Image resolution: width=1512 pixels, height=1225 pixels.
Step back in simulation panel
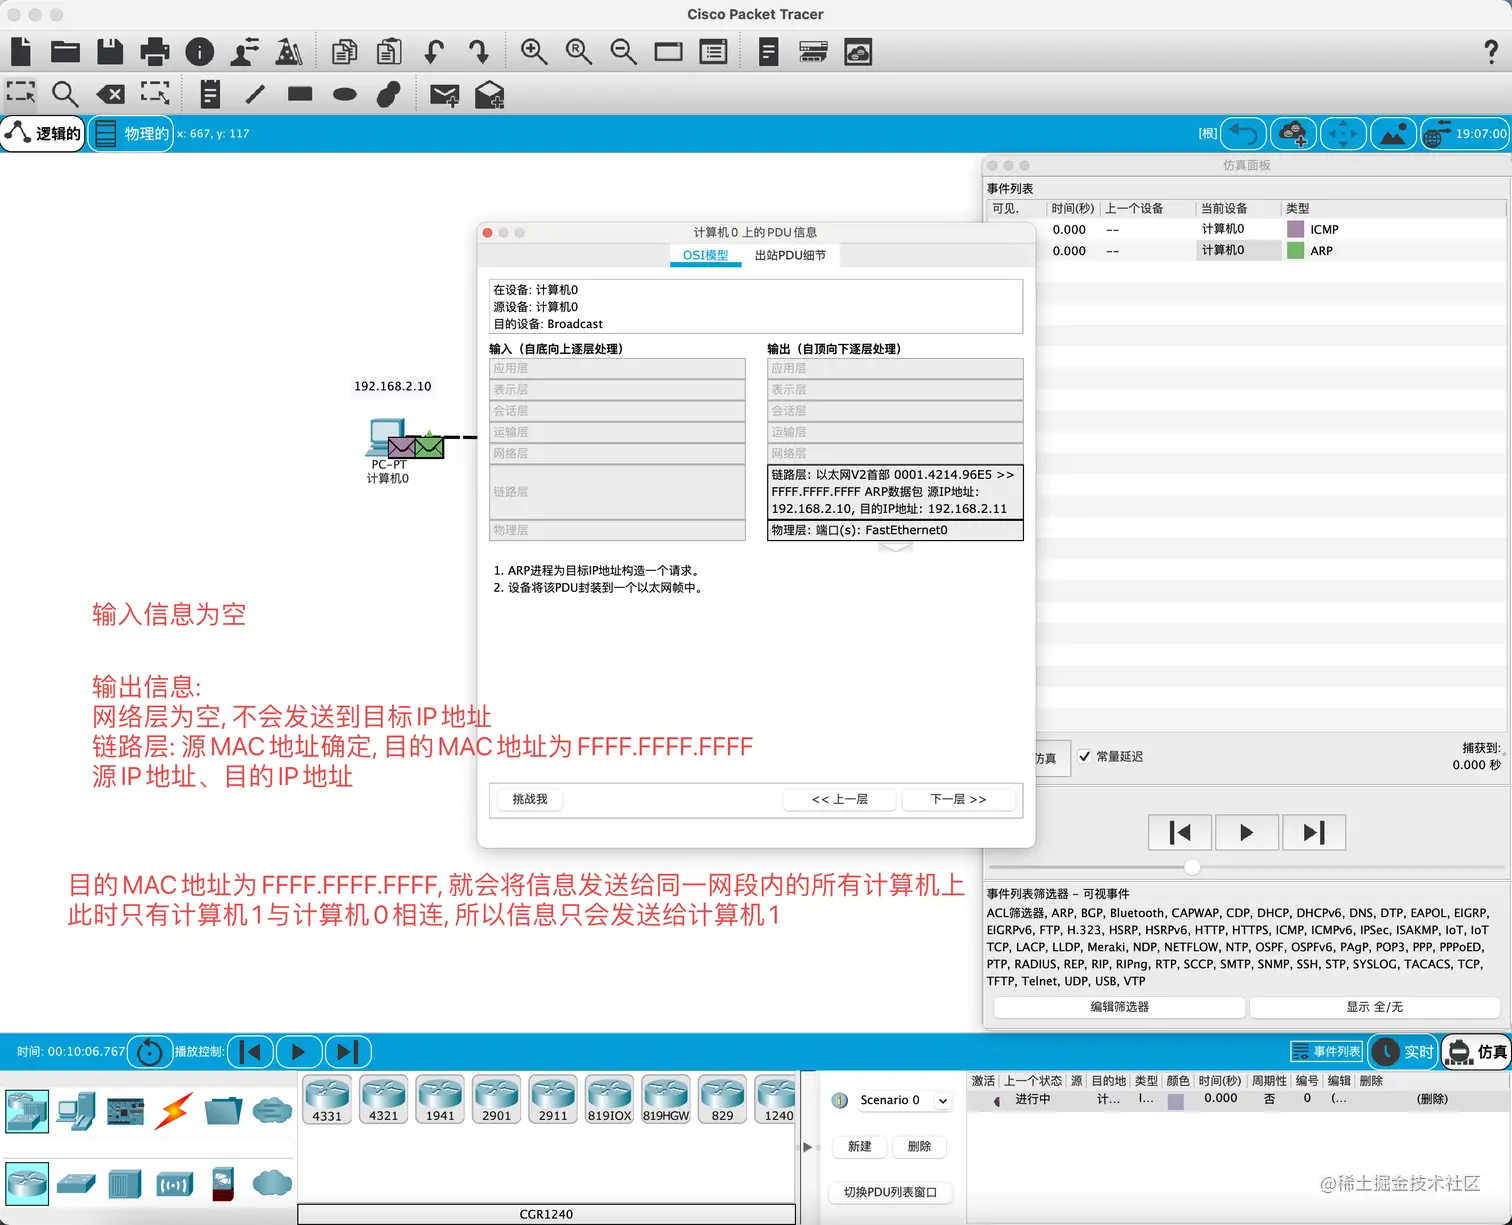point(1180,832)
